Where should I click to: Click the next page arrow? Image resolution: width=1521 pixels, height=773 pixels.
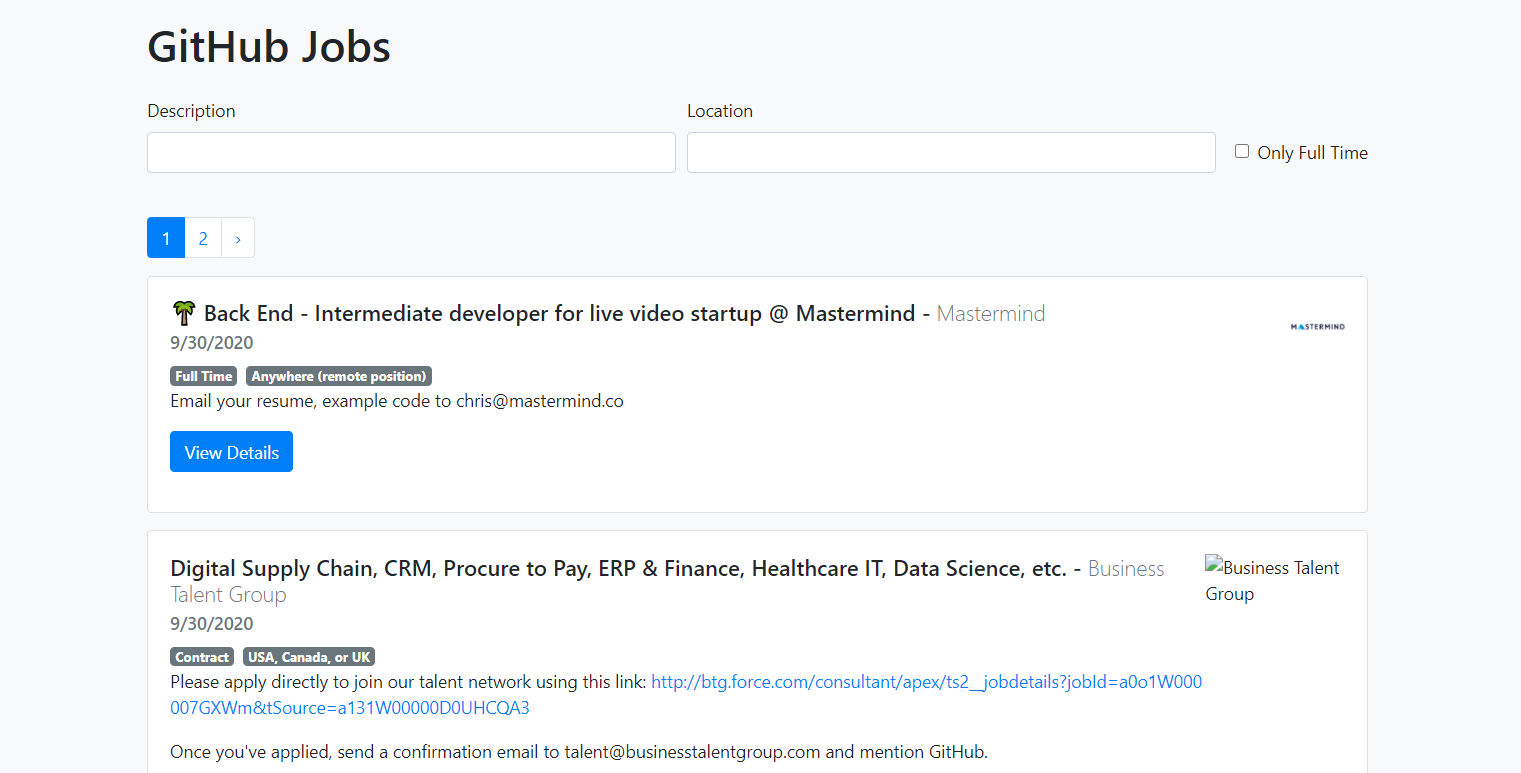pos(238,238)
